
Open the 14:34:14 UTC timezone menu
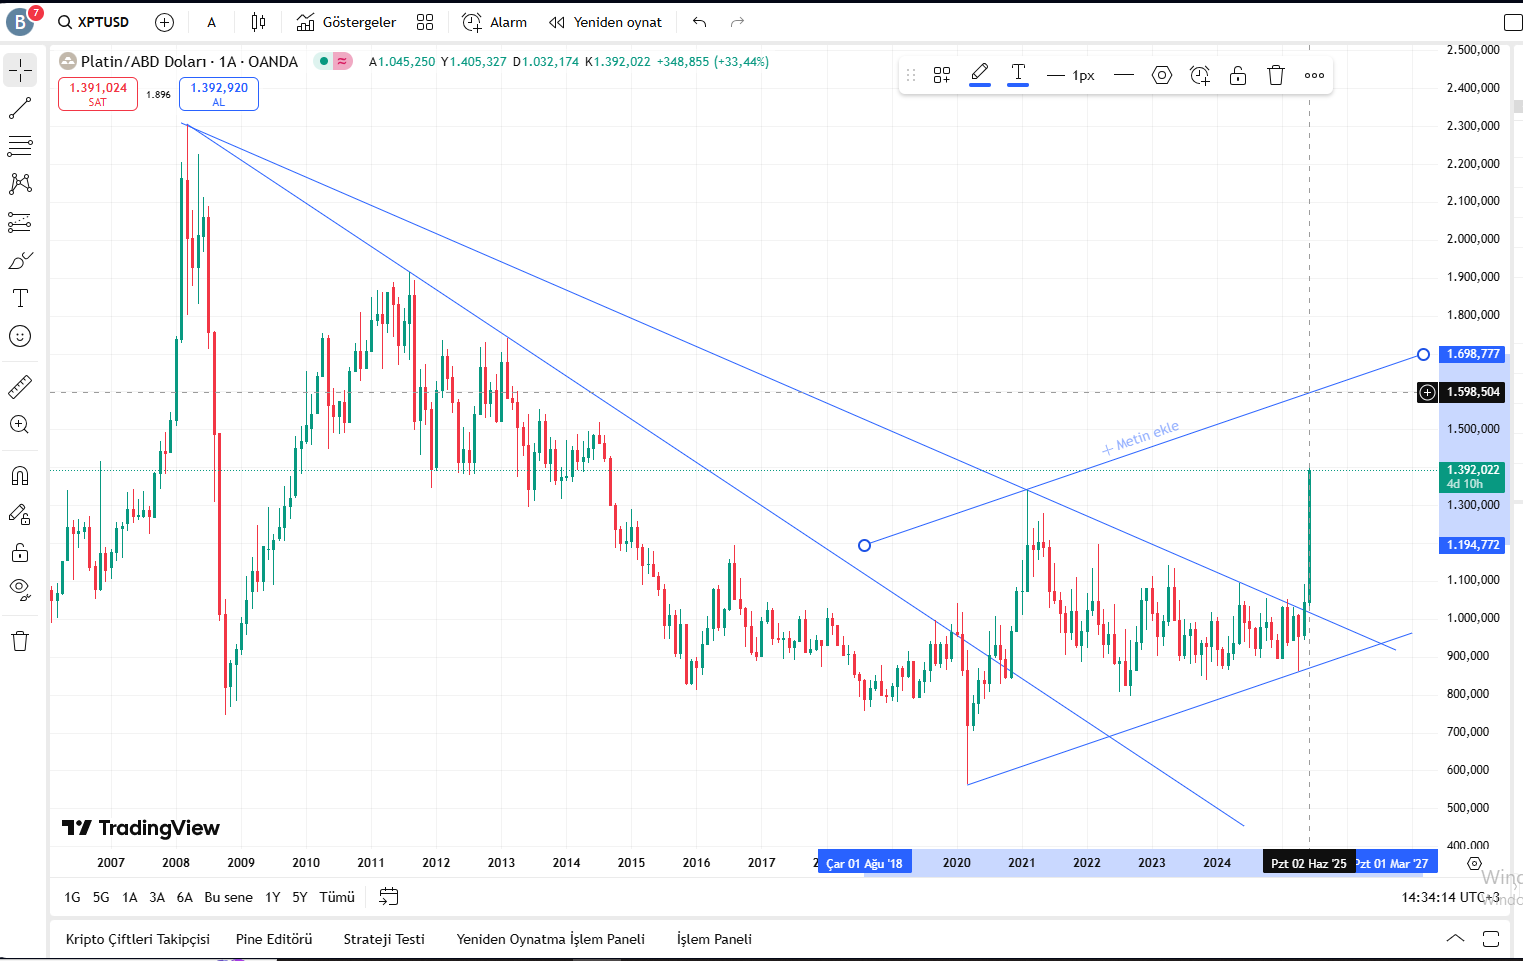(x=1451, y=897)
